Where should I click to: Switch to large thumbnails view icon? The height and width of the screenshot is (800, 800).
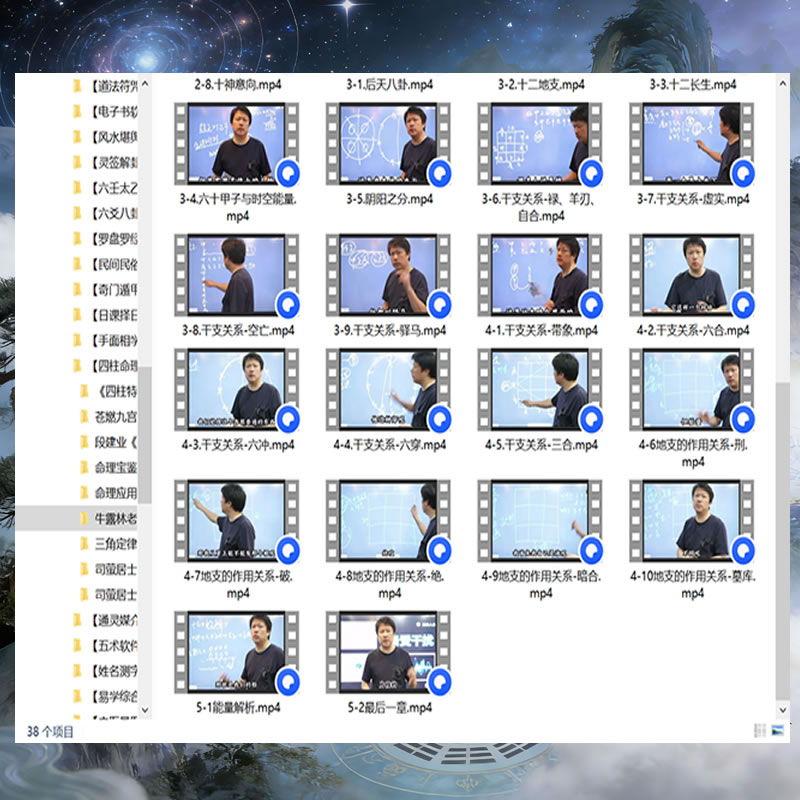pyautogui.click(x=777, y=731)
